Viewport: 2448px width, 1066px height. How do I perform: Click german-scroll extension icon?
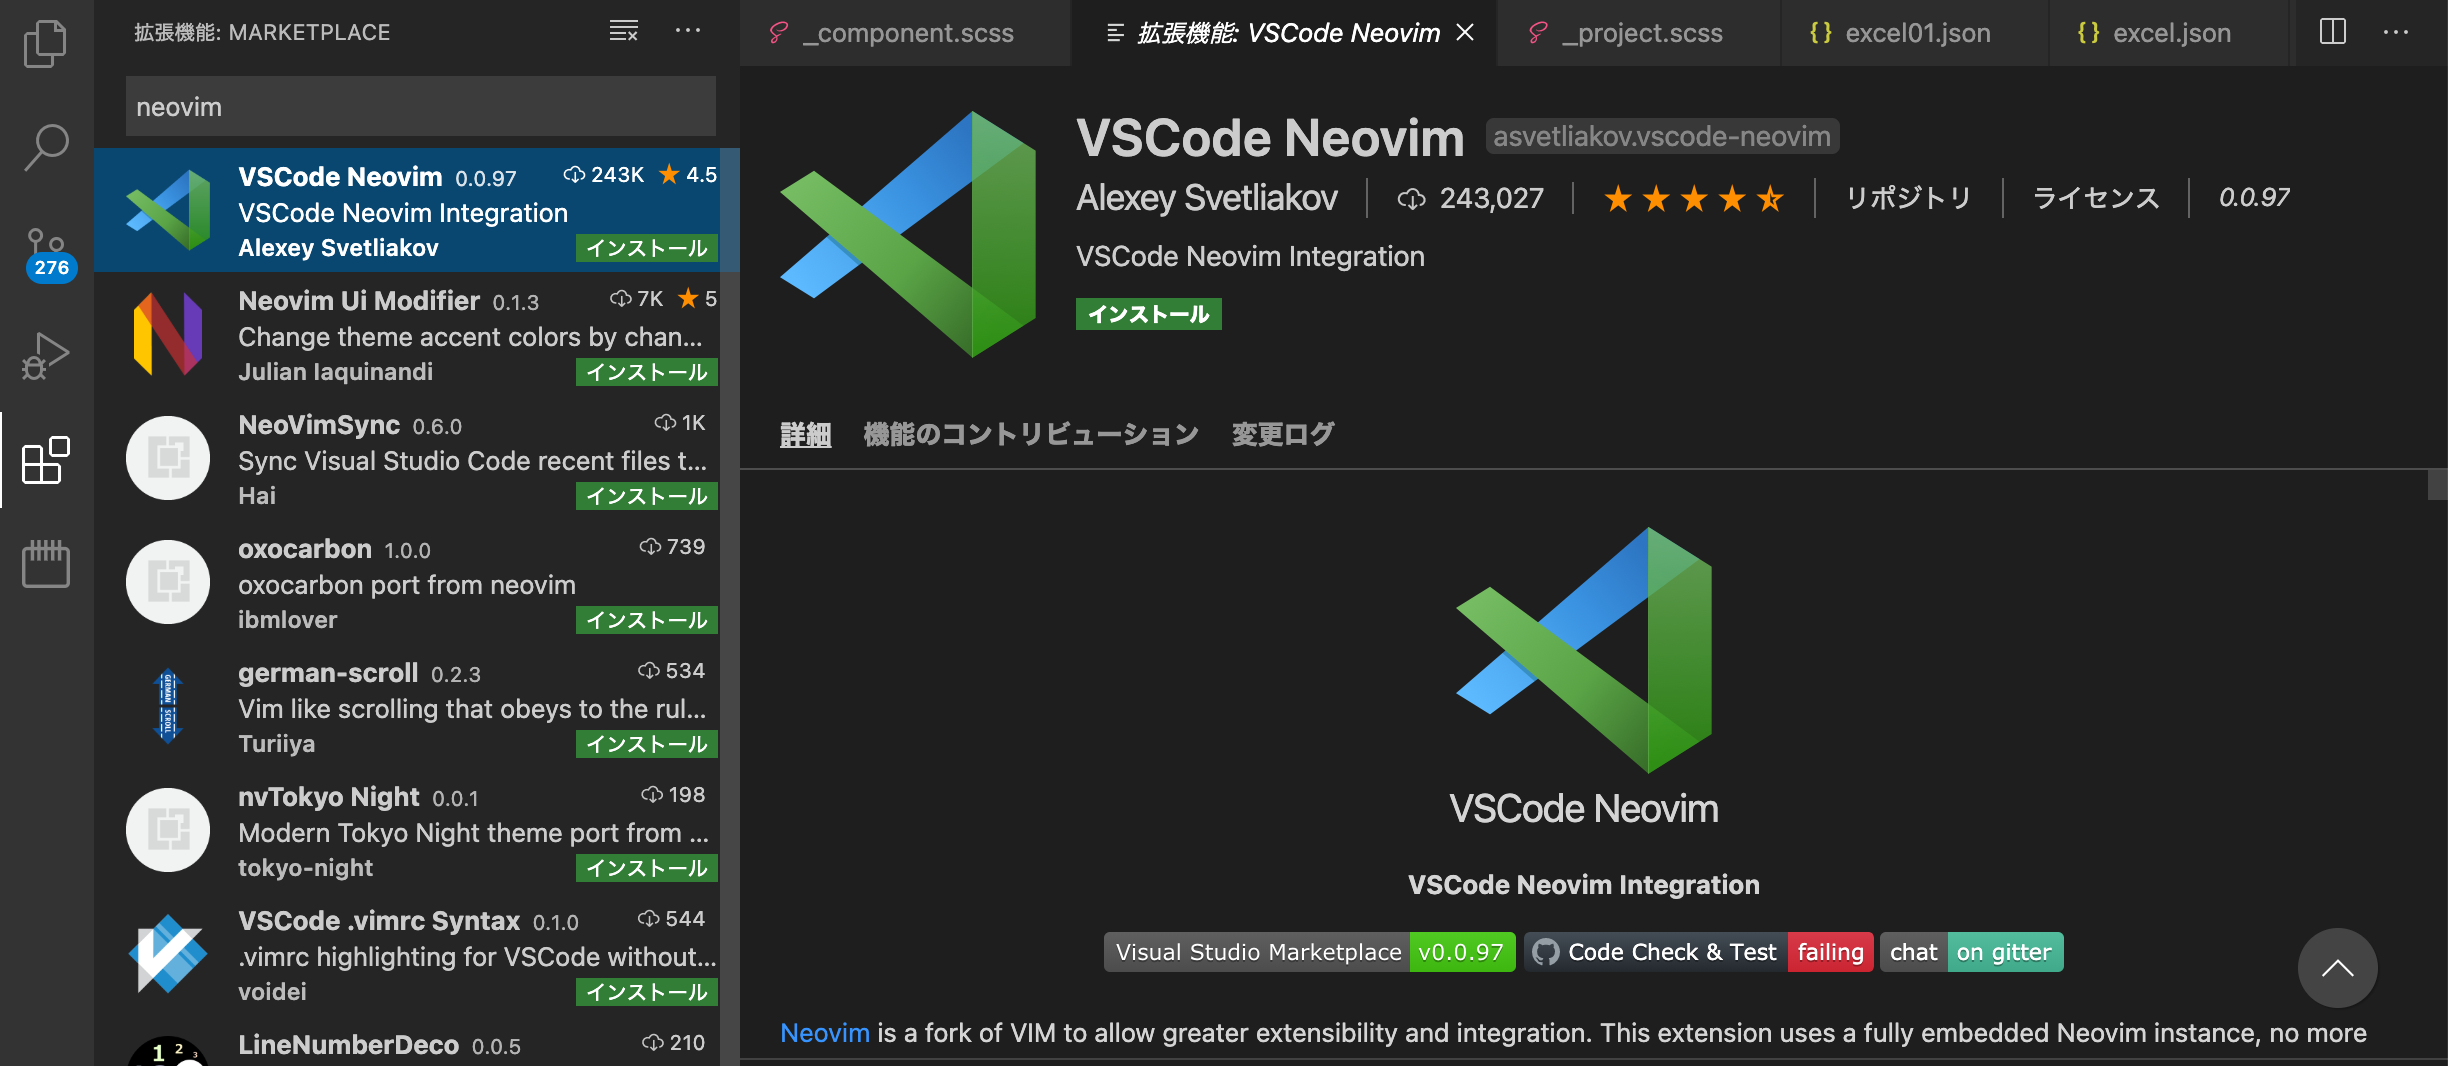click(x=168, y=706)
